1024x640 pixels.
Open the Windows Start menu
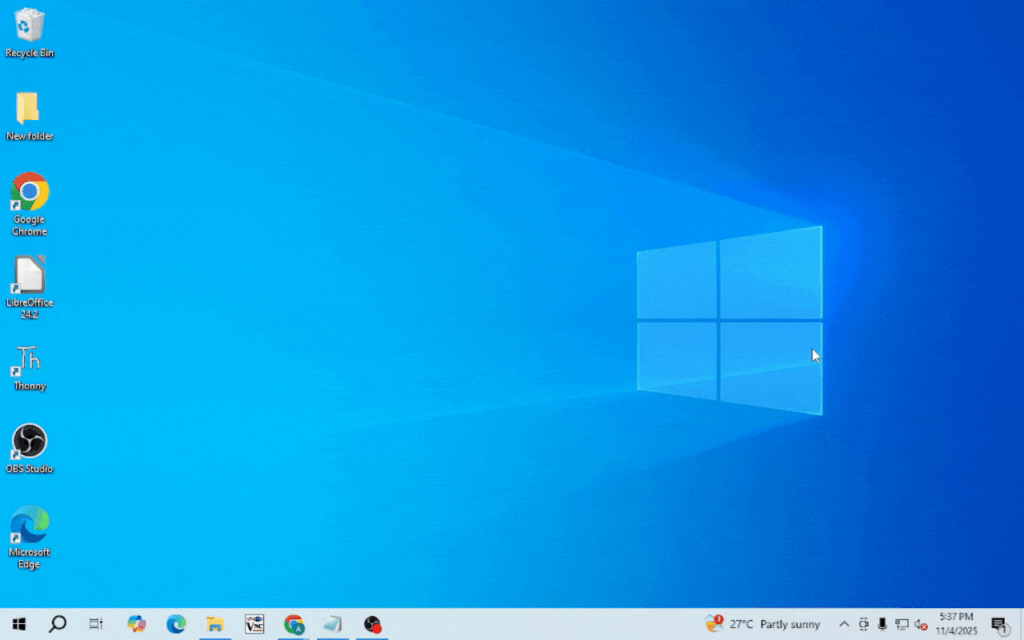tap(18, 624)
